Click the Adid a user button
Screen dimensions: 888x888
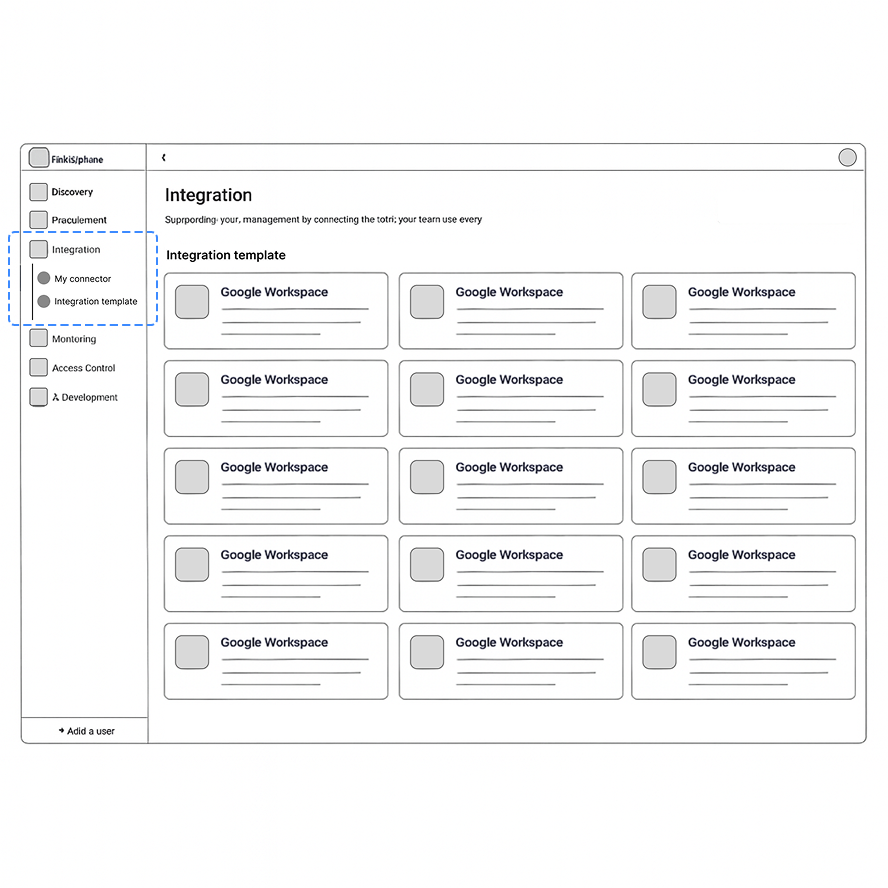(86, 731)
